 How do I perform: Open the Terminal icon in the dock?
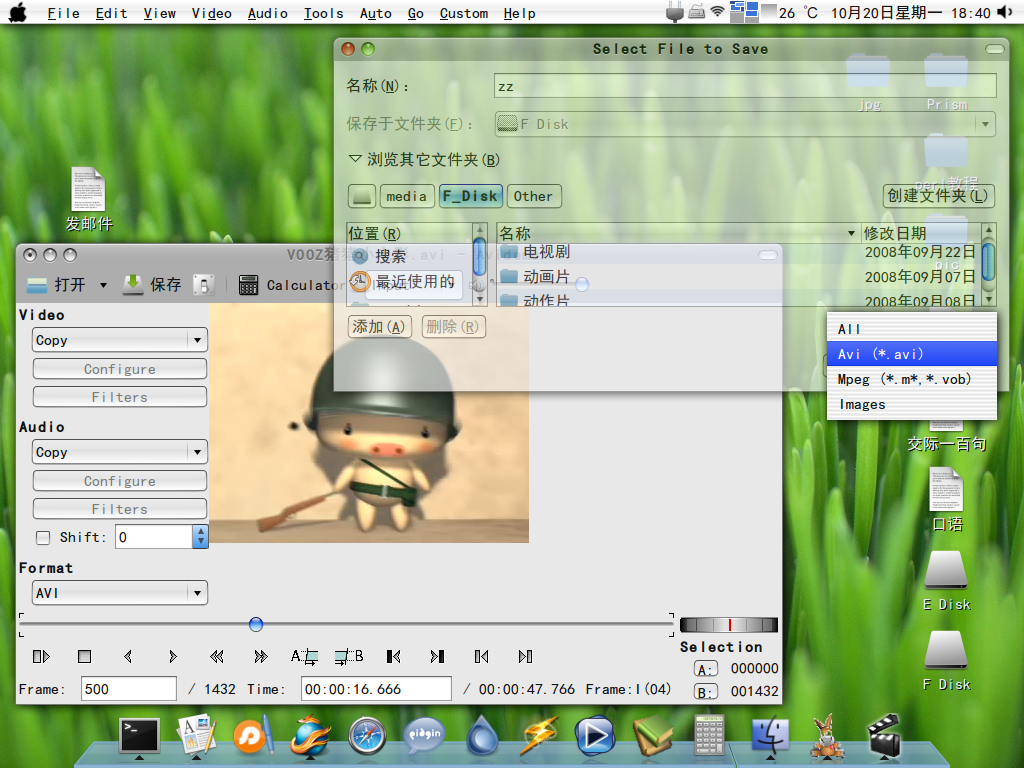click(x=139, y=736)
